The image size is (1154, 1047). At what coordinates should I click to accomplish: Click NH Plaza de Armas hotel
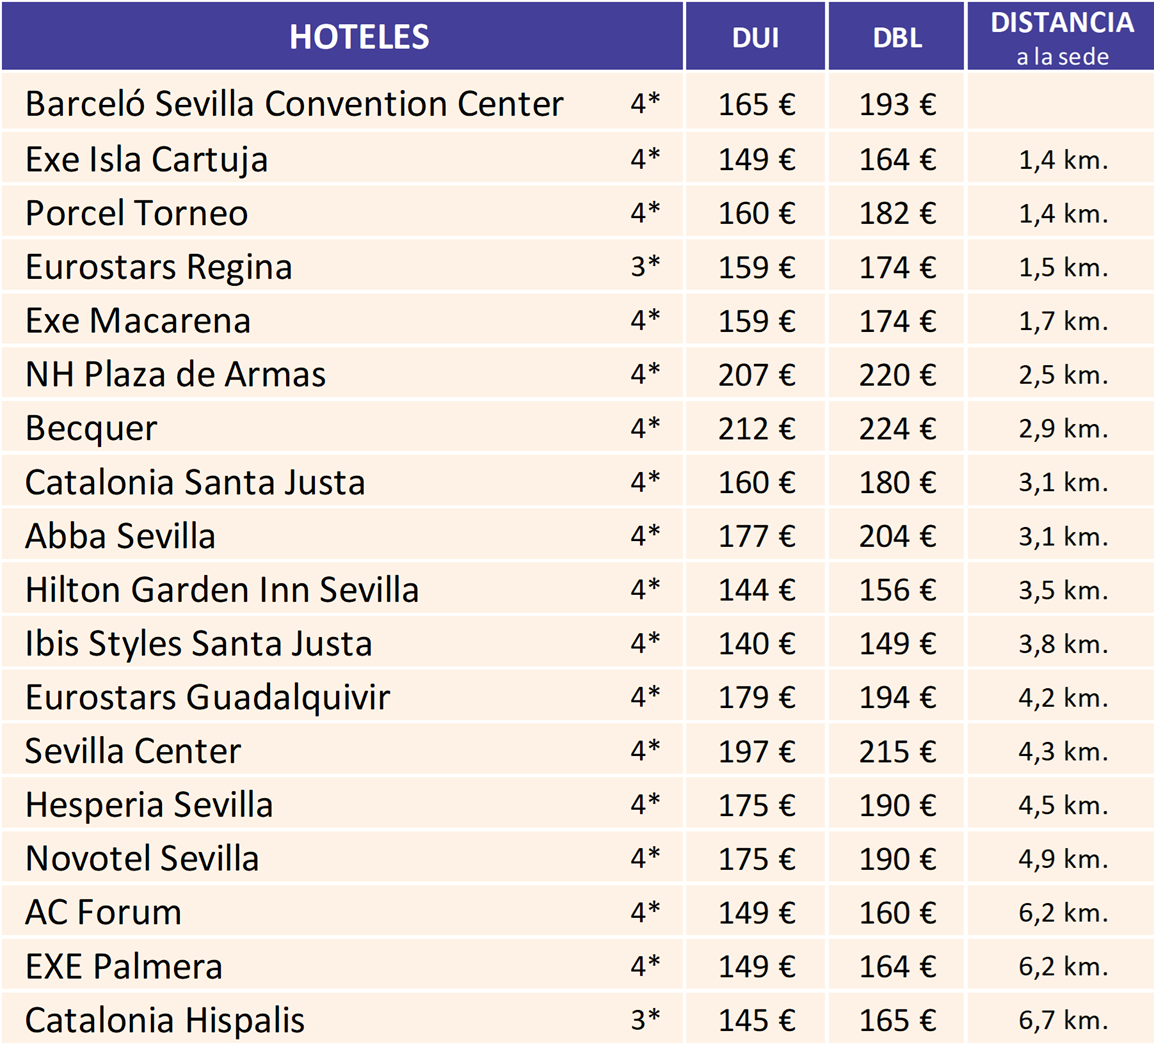[x=175, y=375]
